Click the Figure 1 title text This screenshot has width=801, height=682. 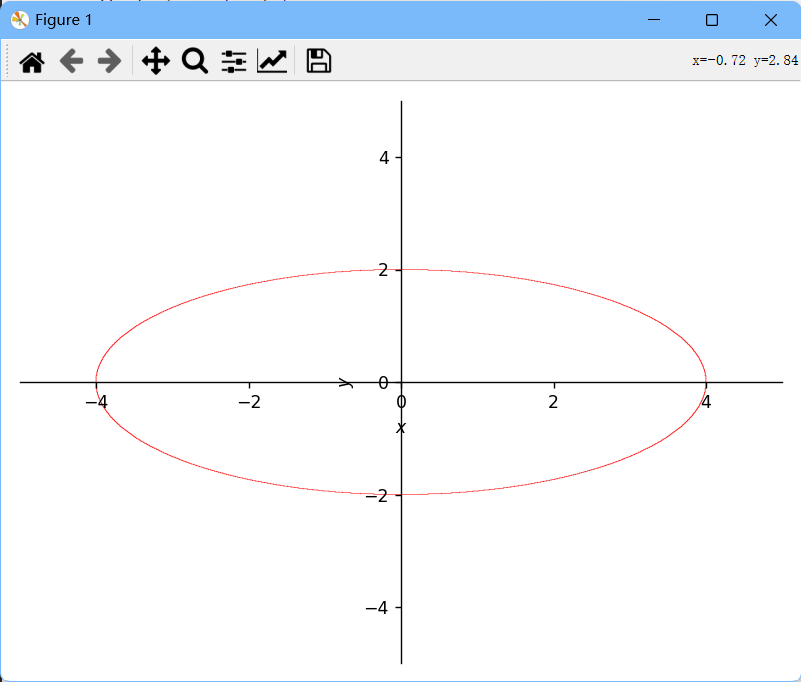click(x=64, y=20)
